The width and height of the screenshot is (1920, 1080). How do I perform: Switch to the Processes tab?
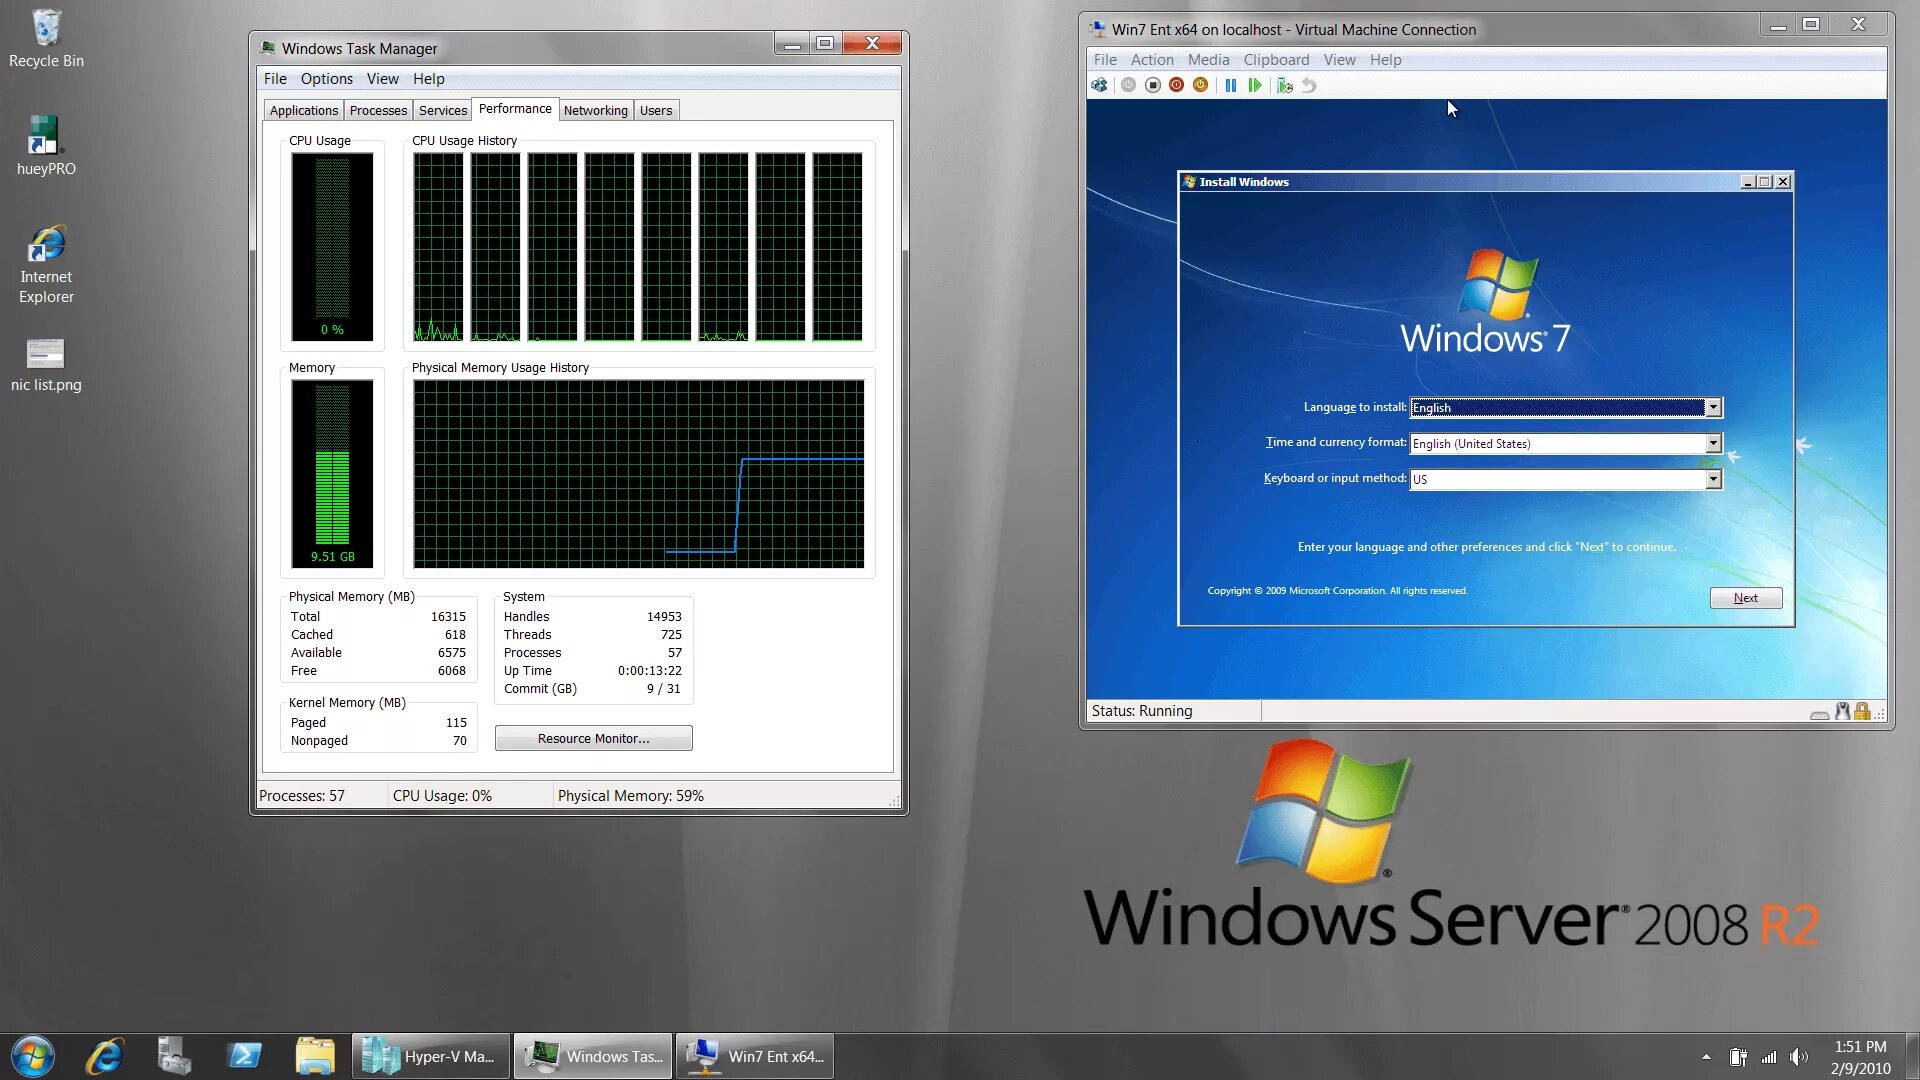point(378,111)
